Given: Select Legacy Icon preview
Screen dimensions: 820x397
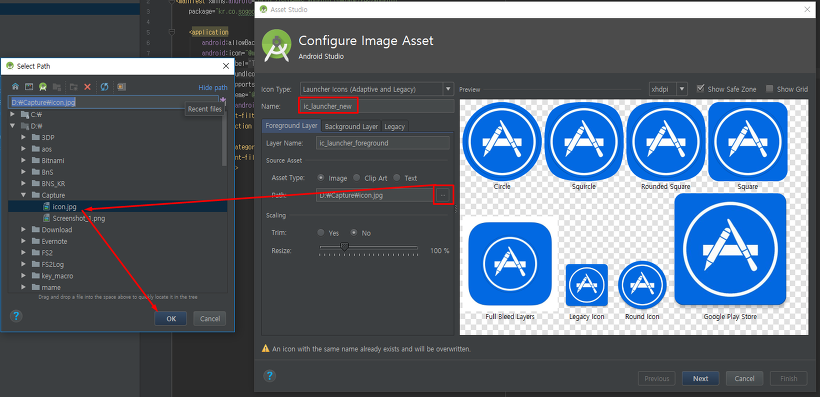Looking at the screenshot, I should pos(587,285).
